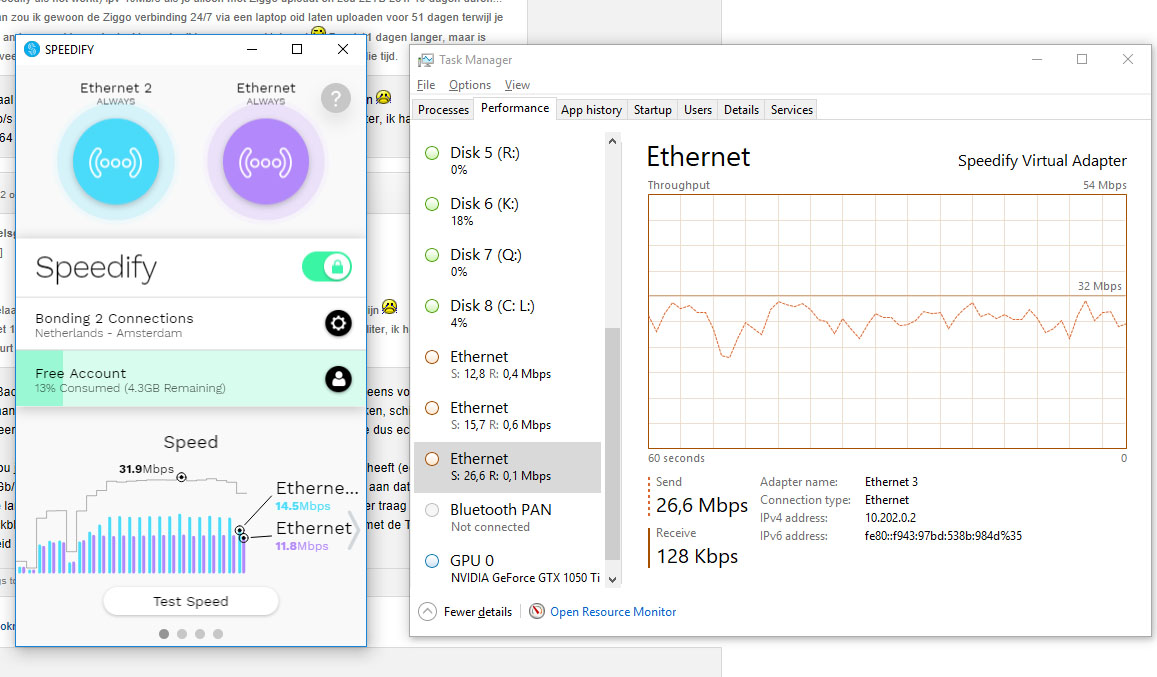Click the 32 Mbps graph scale label
Screen dimensions: 1157x677
pyautogui.click(x=1099, y=286)
